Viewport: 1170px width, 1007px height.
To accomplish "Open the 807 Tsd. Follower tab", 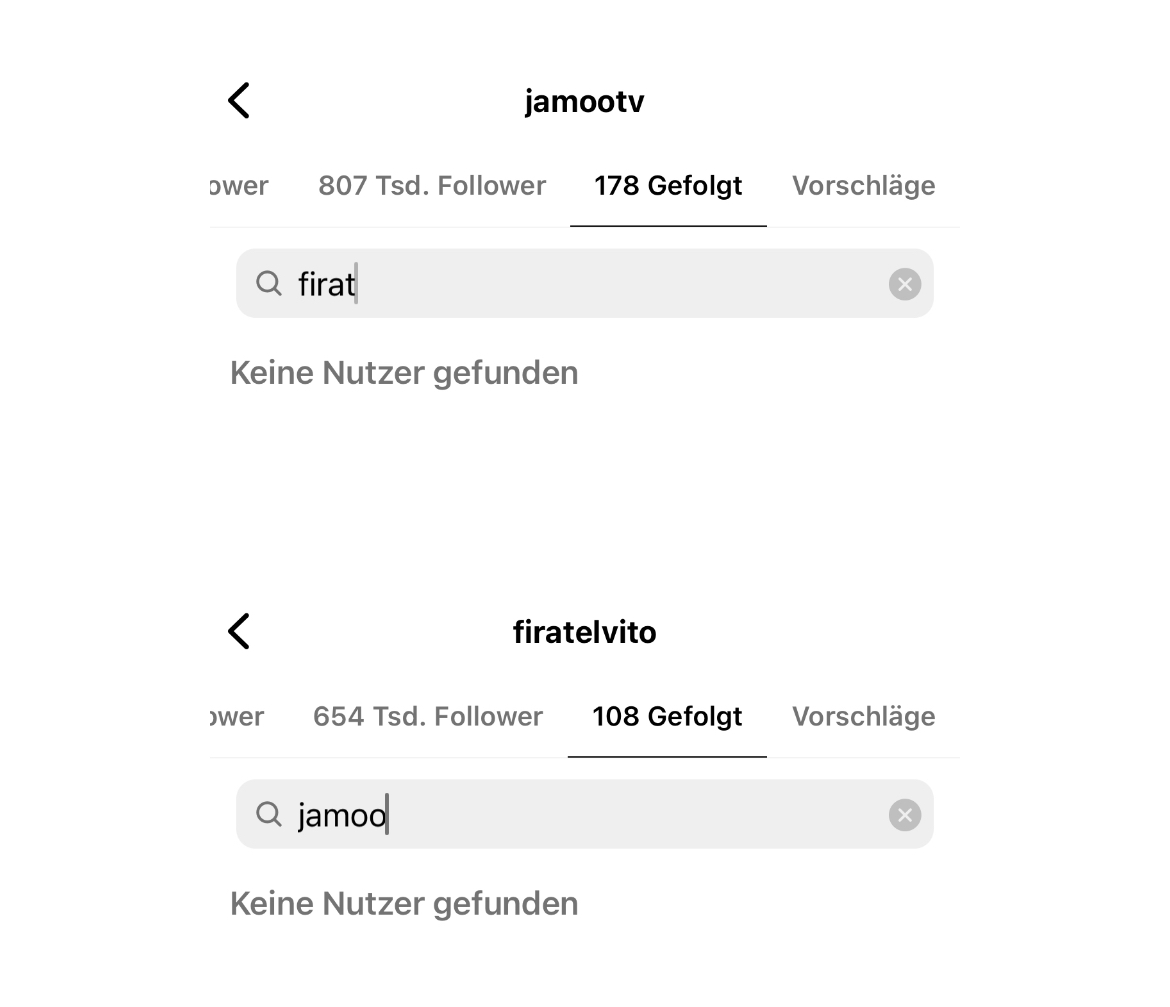I will [432, 186].
